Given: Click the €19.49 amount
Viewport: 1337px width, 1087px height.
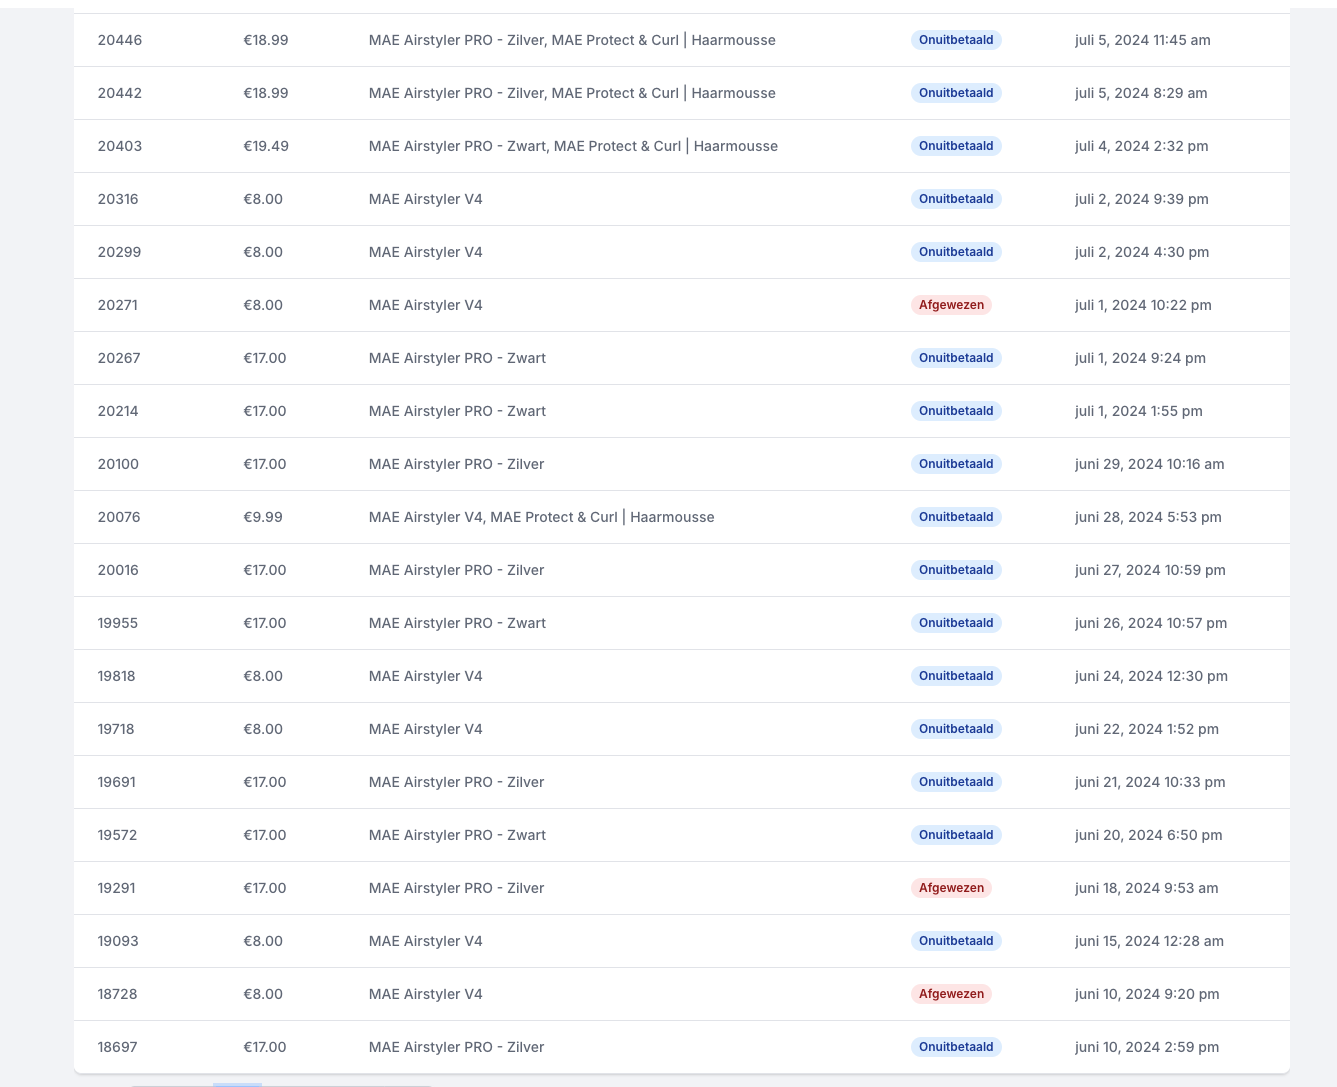Looking at the screenshot, I should (266, 146).
